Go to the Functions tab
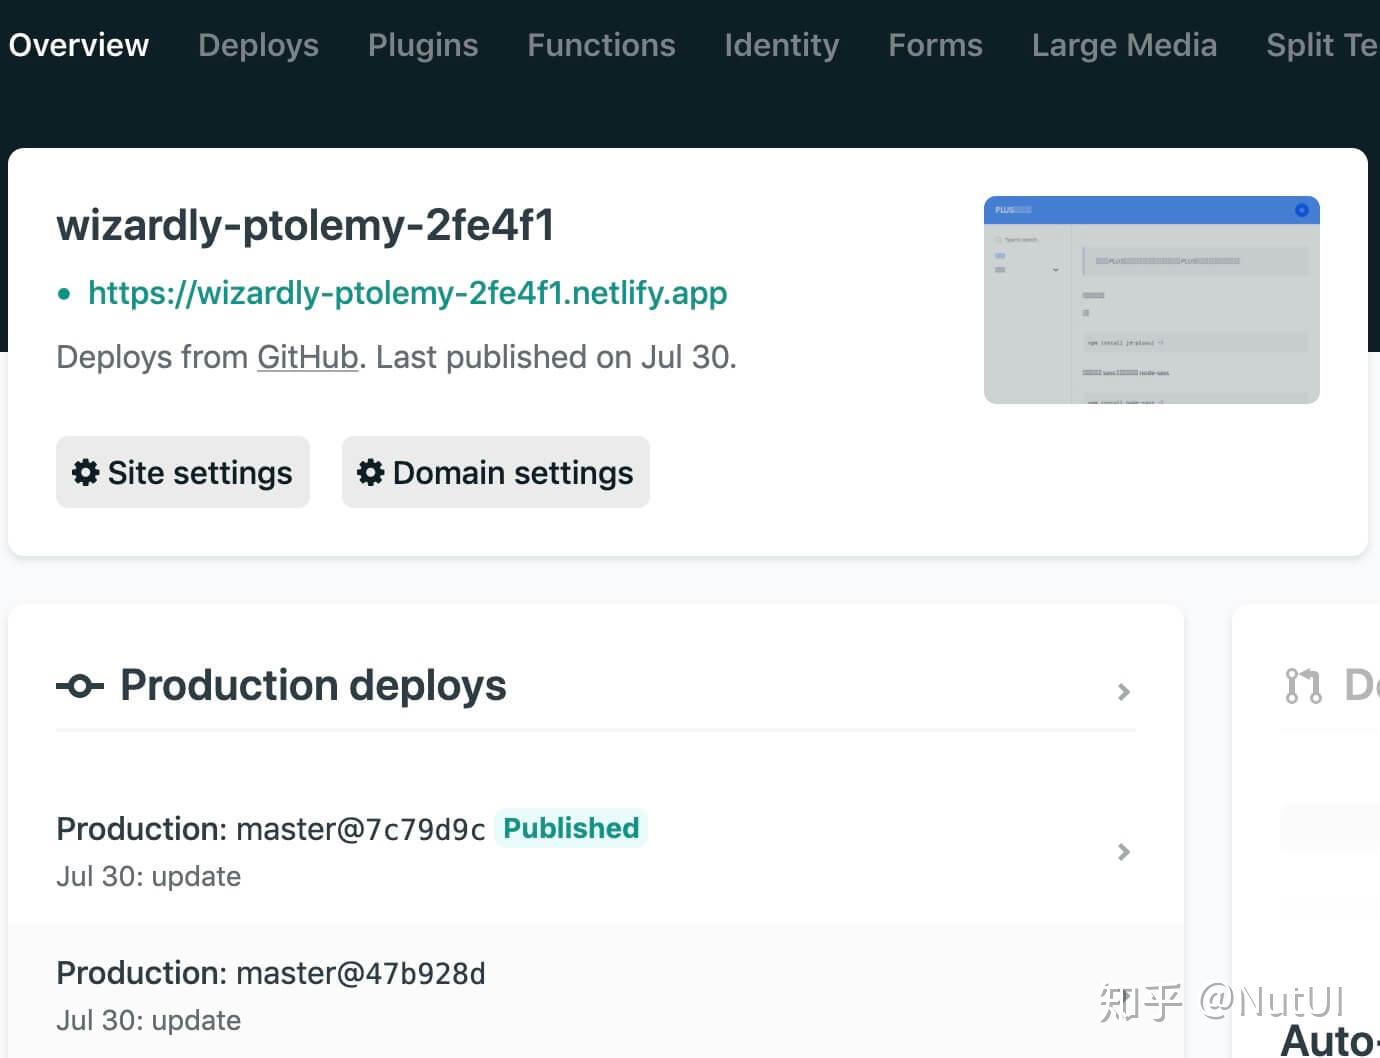 click(x=601, y=45)
